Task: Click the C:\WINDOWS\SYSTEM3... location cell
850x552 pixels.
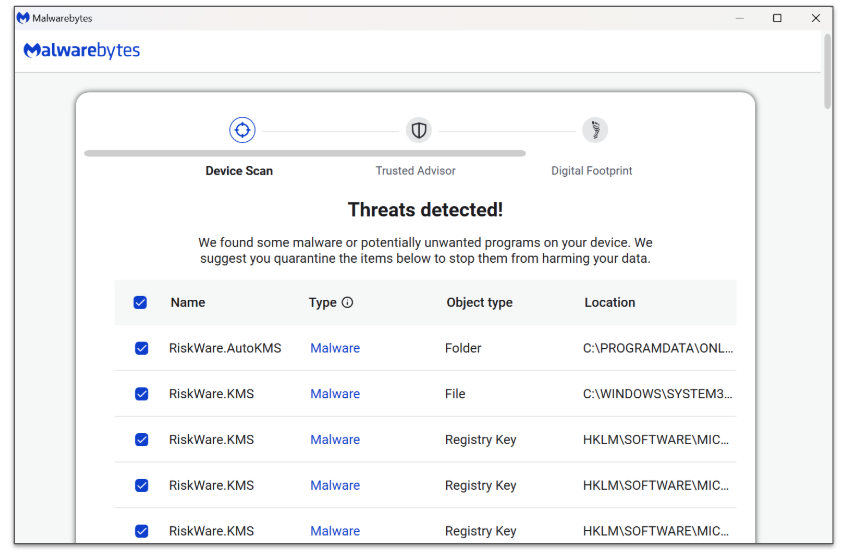Action: click(658, 394)
